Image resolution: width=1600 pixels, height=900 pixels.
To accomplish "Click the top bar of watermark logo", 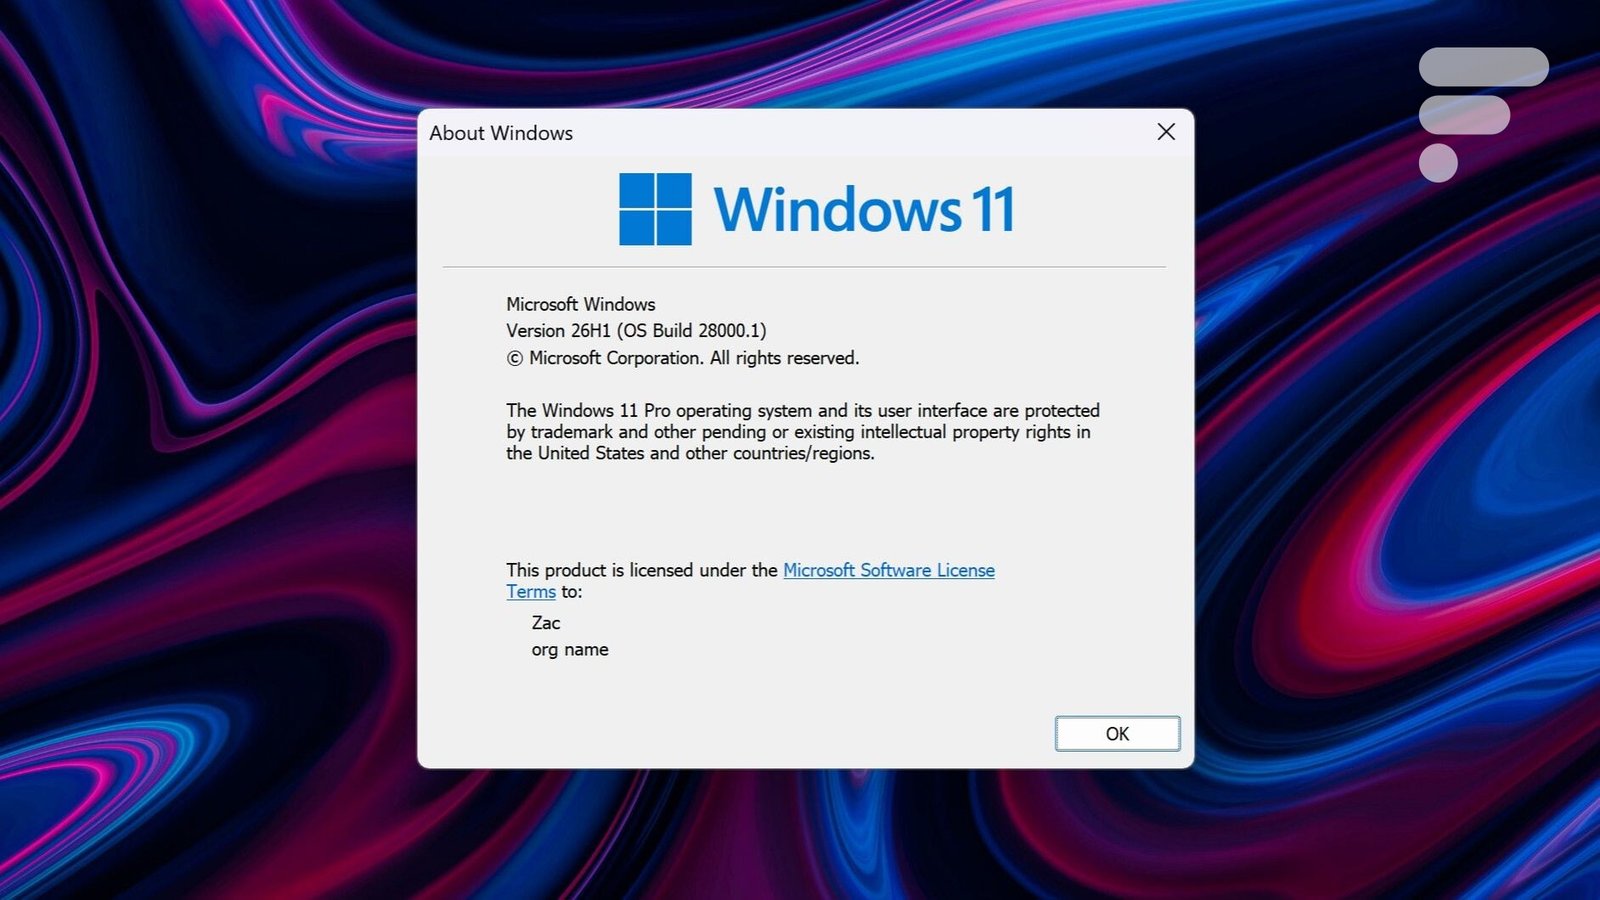I will (x=1483, y=67).
